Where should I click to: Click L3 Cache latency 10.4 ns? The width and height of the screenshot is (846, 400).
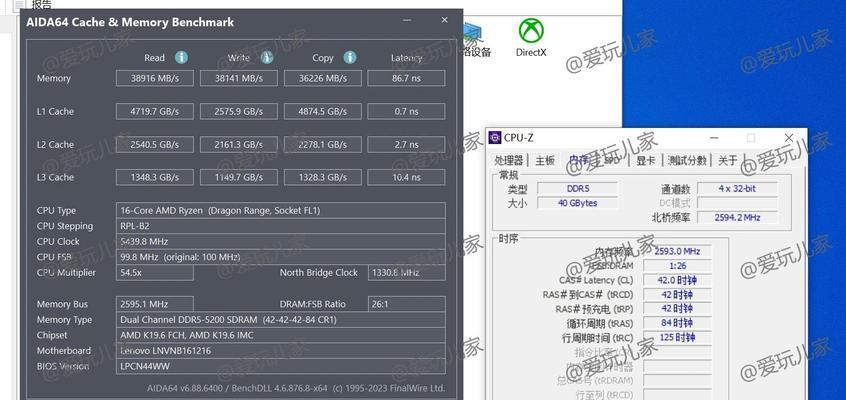pyautogui.click(x=406, y=178)
